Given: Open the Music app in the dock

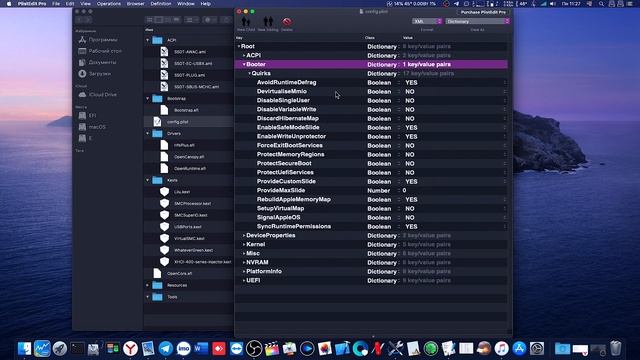Looking at the screenshot, I should (x=501, y=349).
